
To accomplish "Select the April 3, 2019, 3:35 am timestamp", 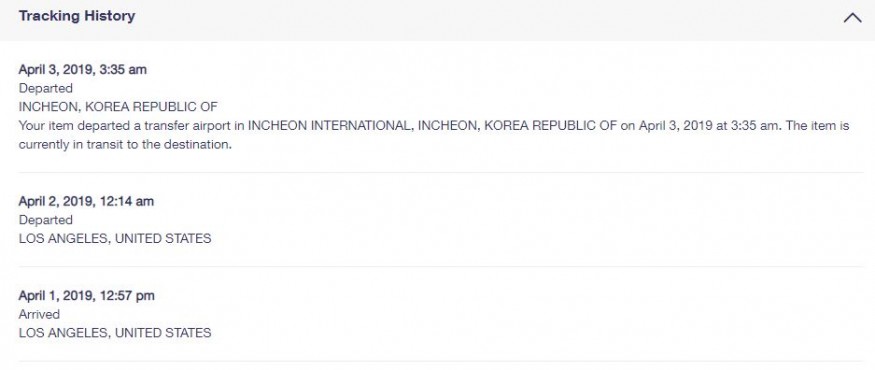I will coord(83,69).
